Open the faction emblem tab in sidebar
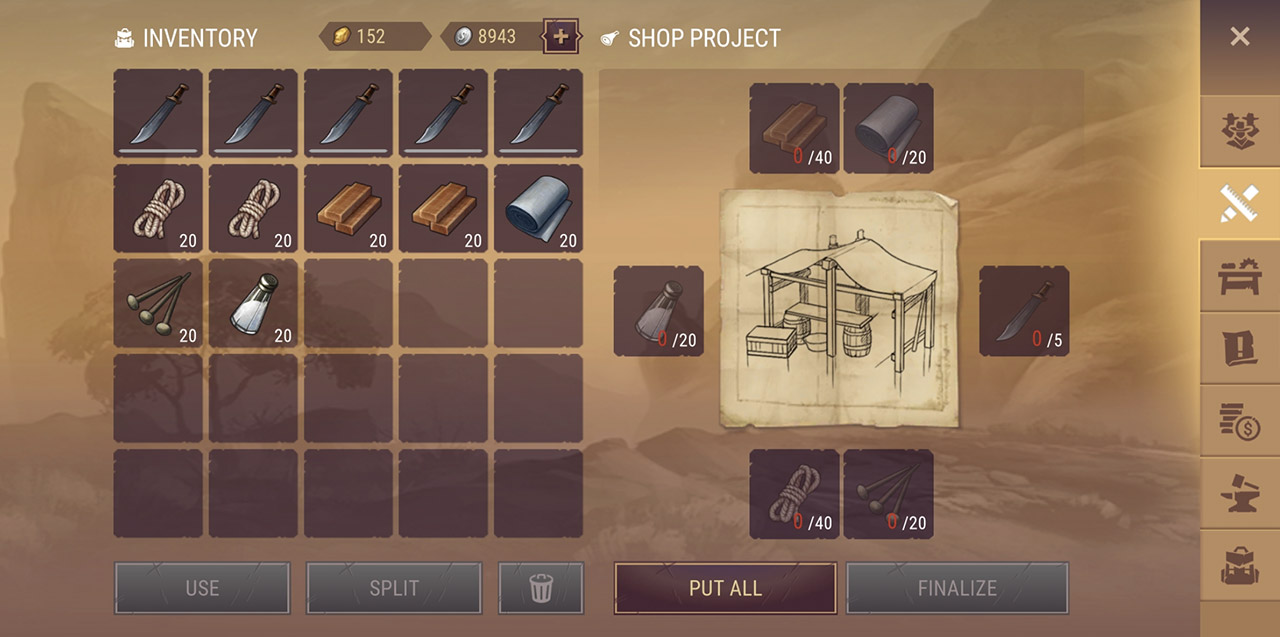This screenshot has height=637, width=1280. click(x=1240, y=131)
